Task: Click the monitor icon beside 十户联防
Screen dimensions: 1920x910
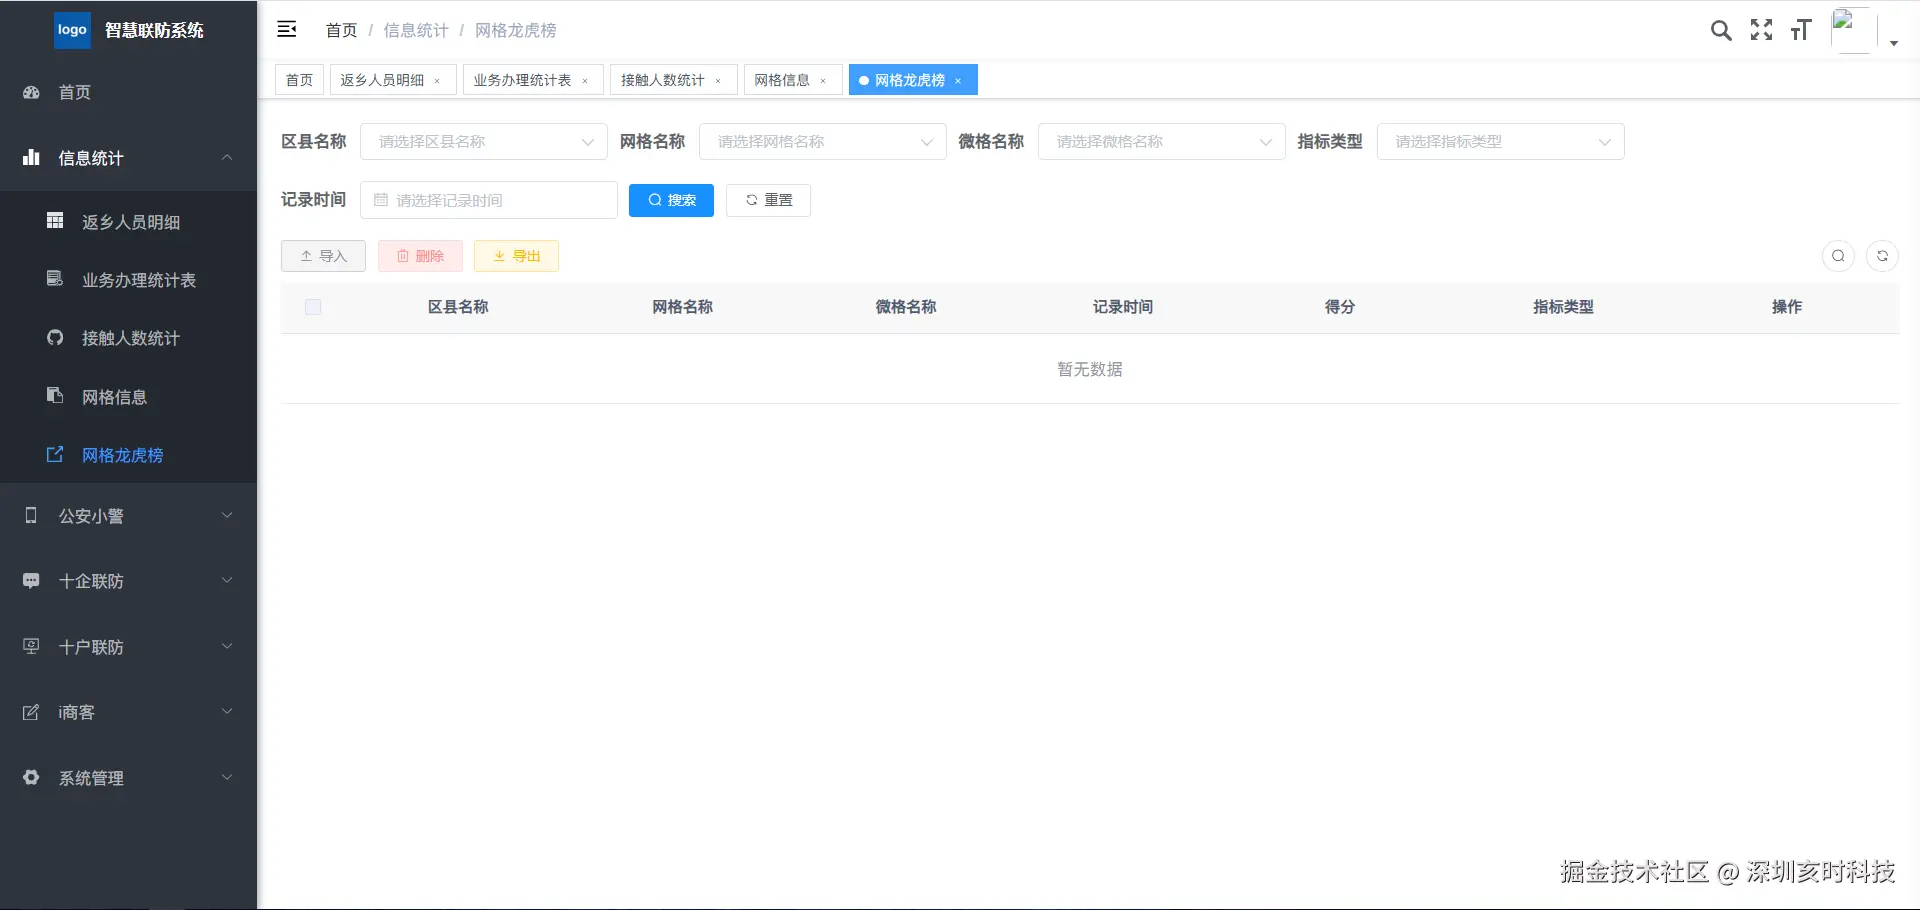Action: [x=31, y=646]
